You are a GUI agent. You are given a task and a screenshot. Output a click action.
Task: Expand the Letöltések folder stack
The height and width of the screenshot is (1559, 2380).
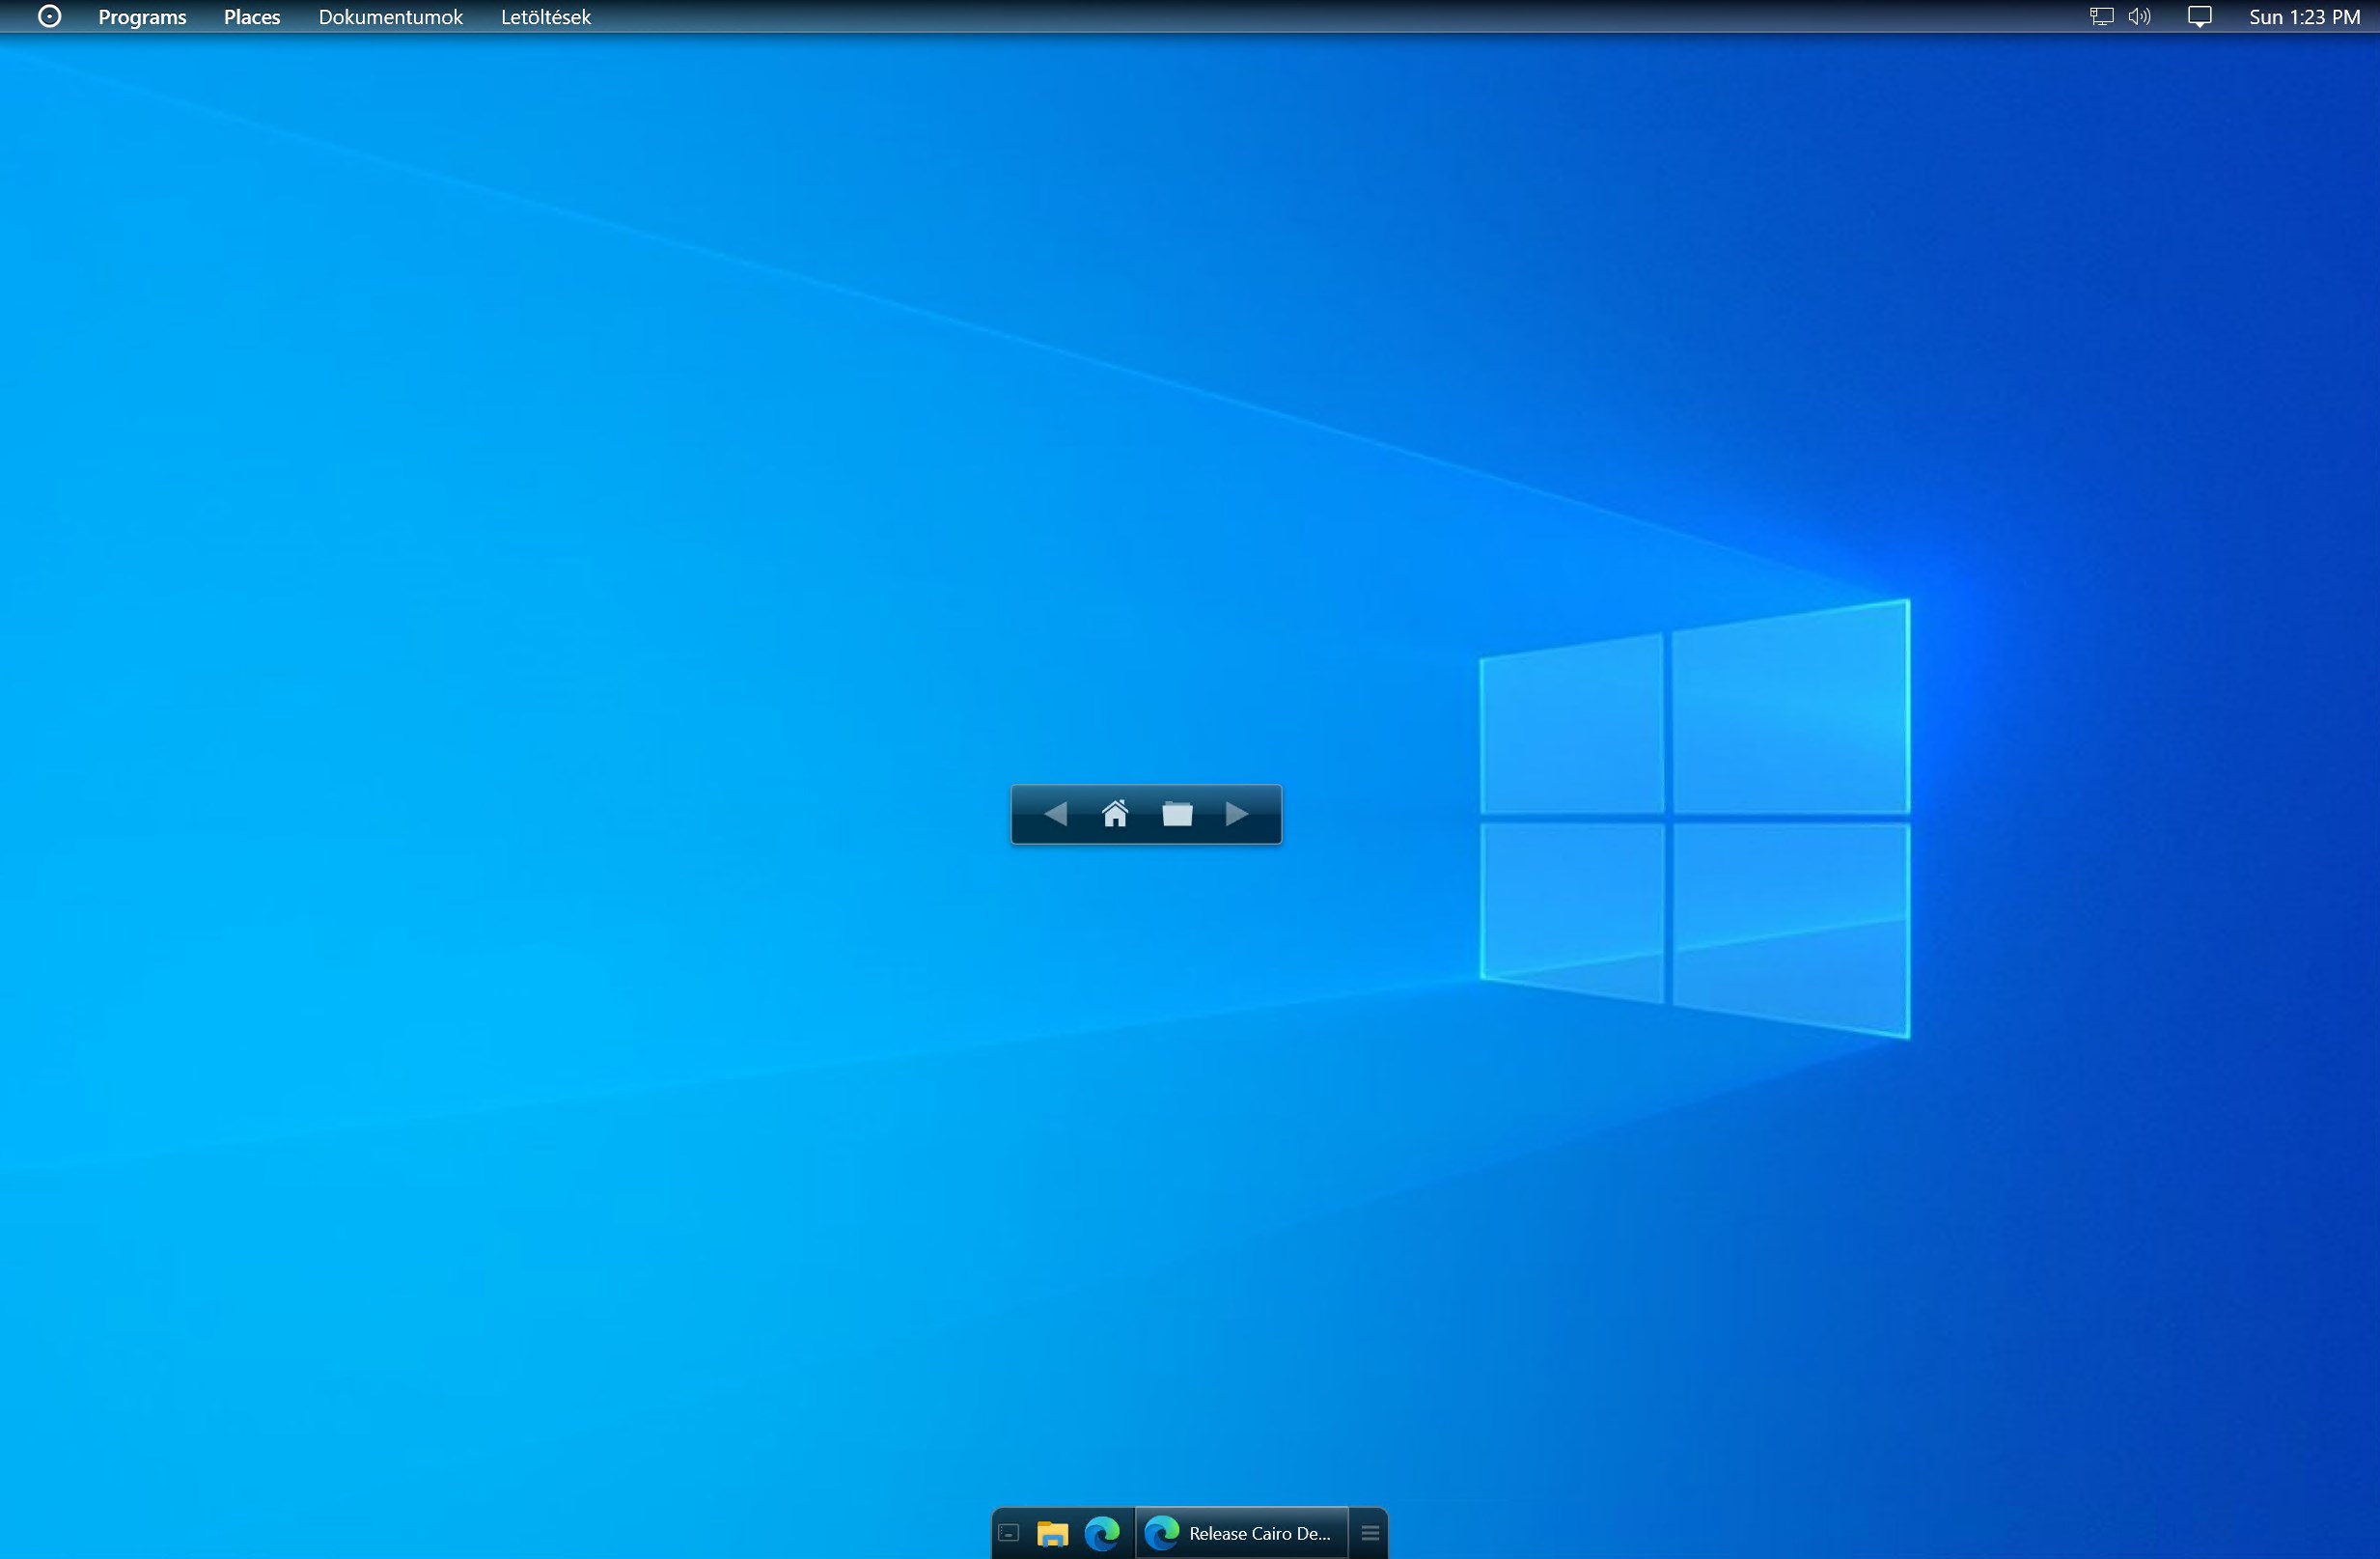[545, 17]
